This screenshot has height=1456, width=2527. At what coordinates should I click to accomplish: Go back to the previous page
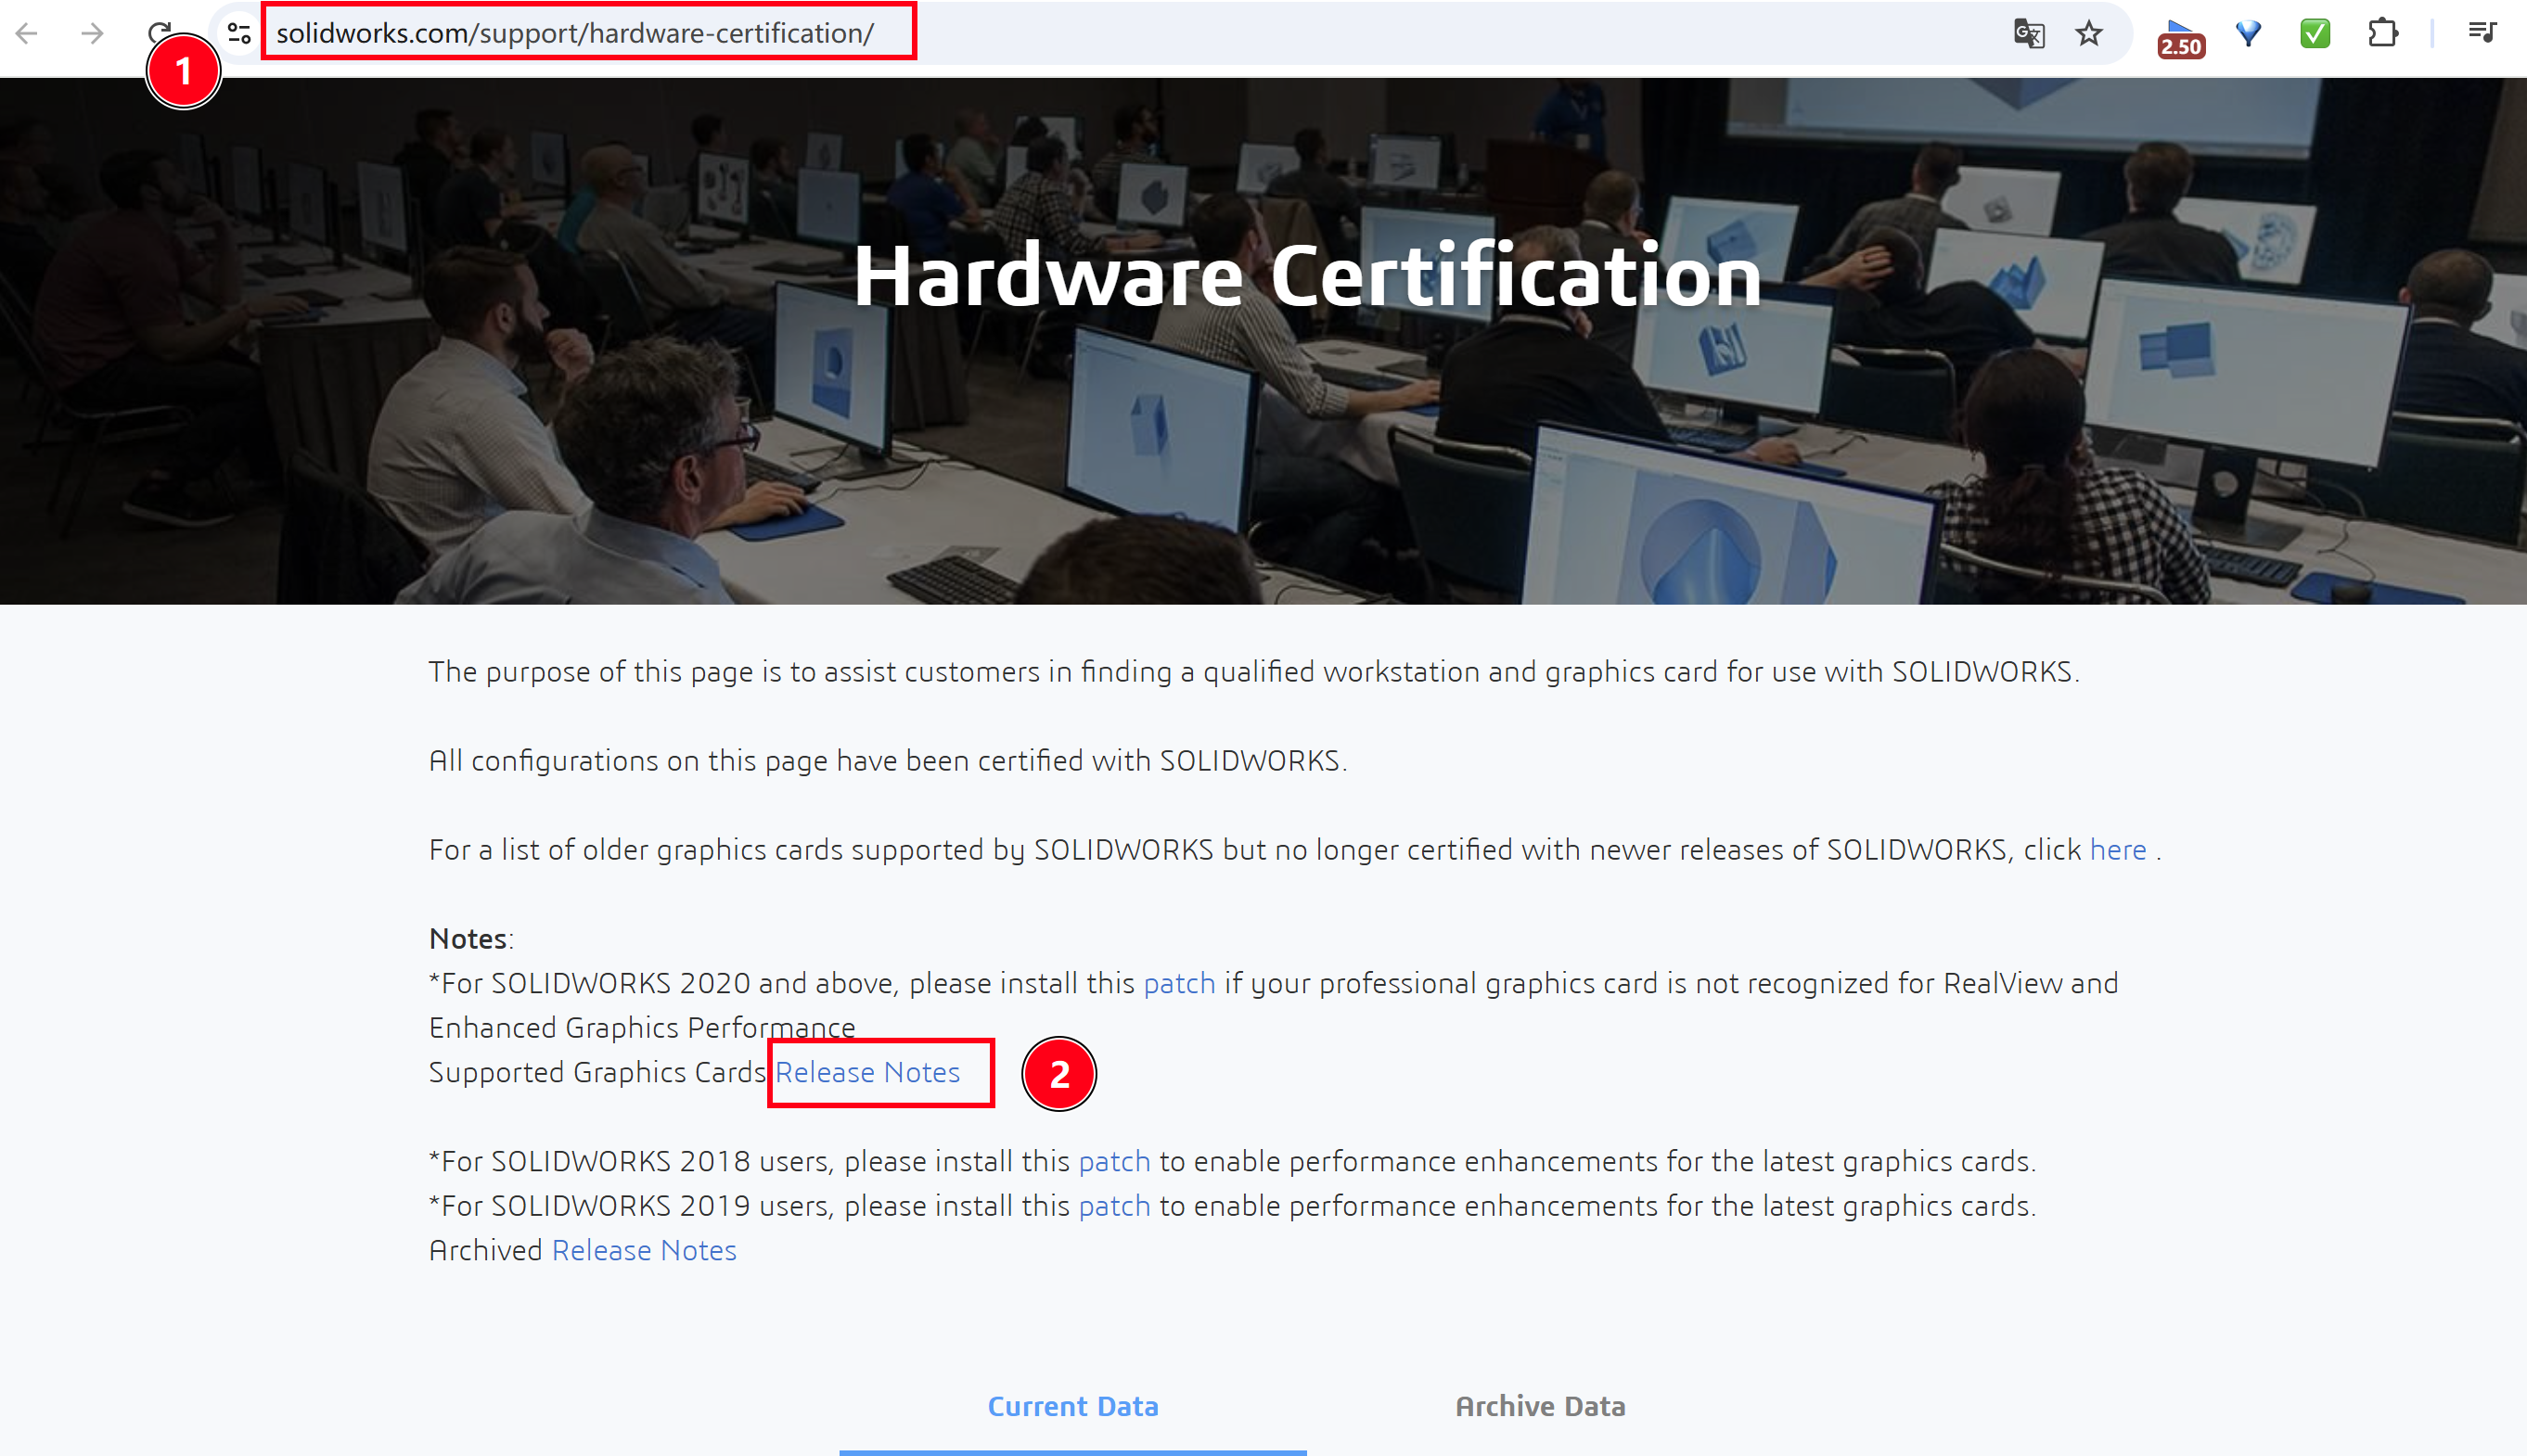pos(27,34)
